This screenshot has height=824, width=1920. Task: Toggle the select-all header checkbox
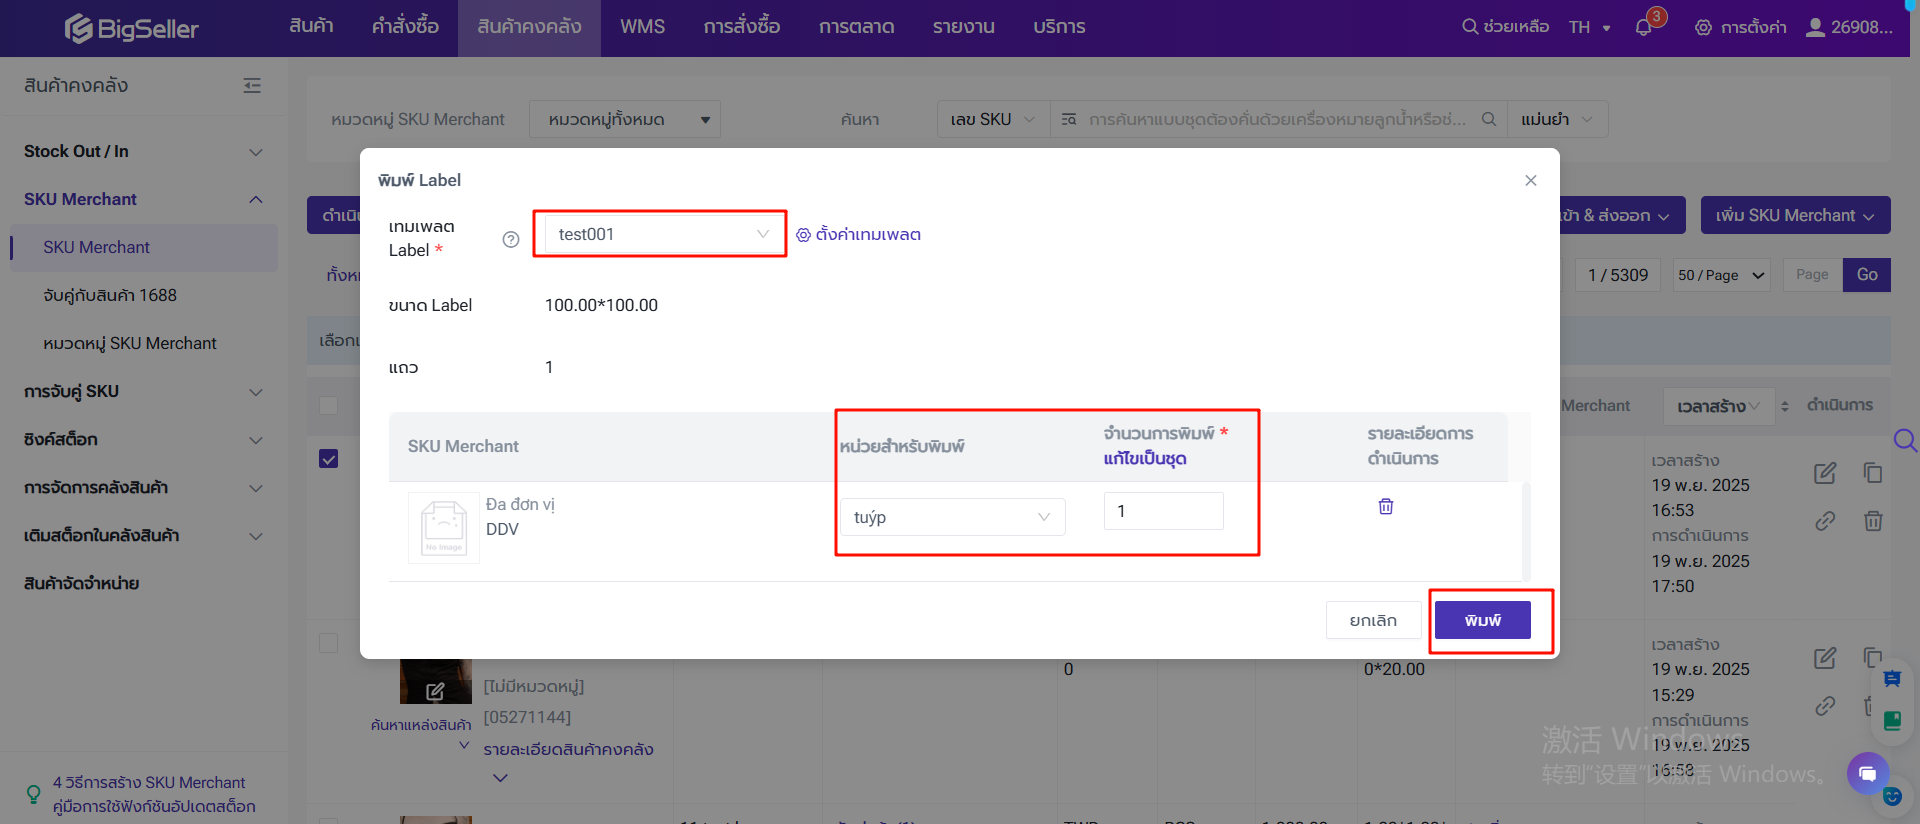click(328, 405)
